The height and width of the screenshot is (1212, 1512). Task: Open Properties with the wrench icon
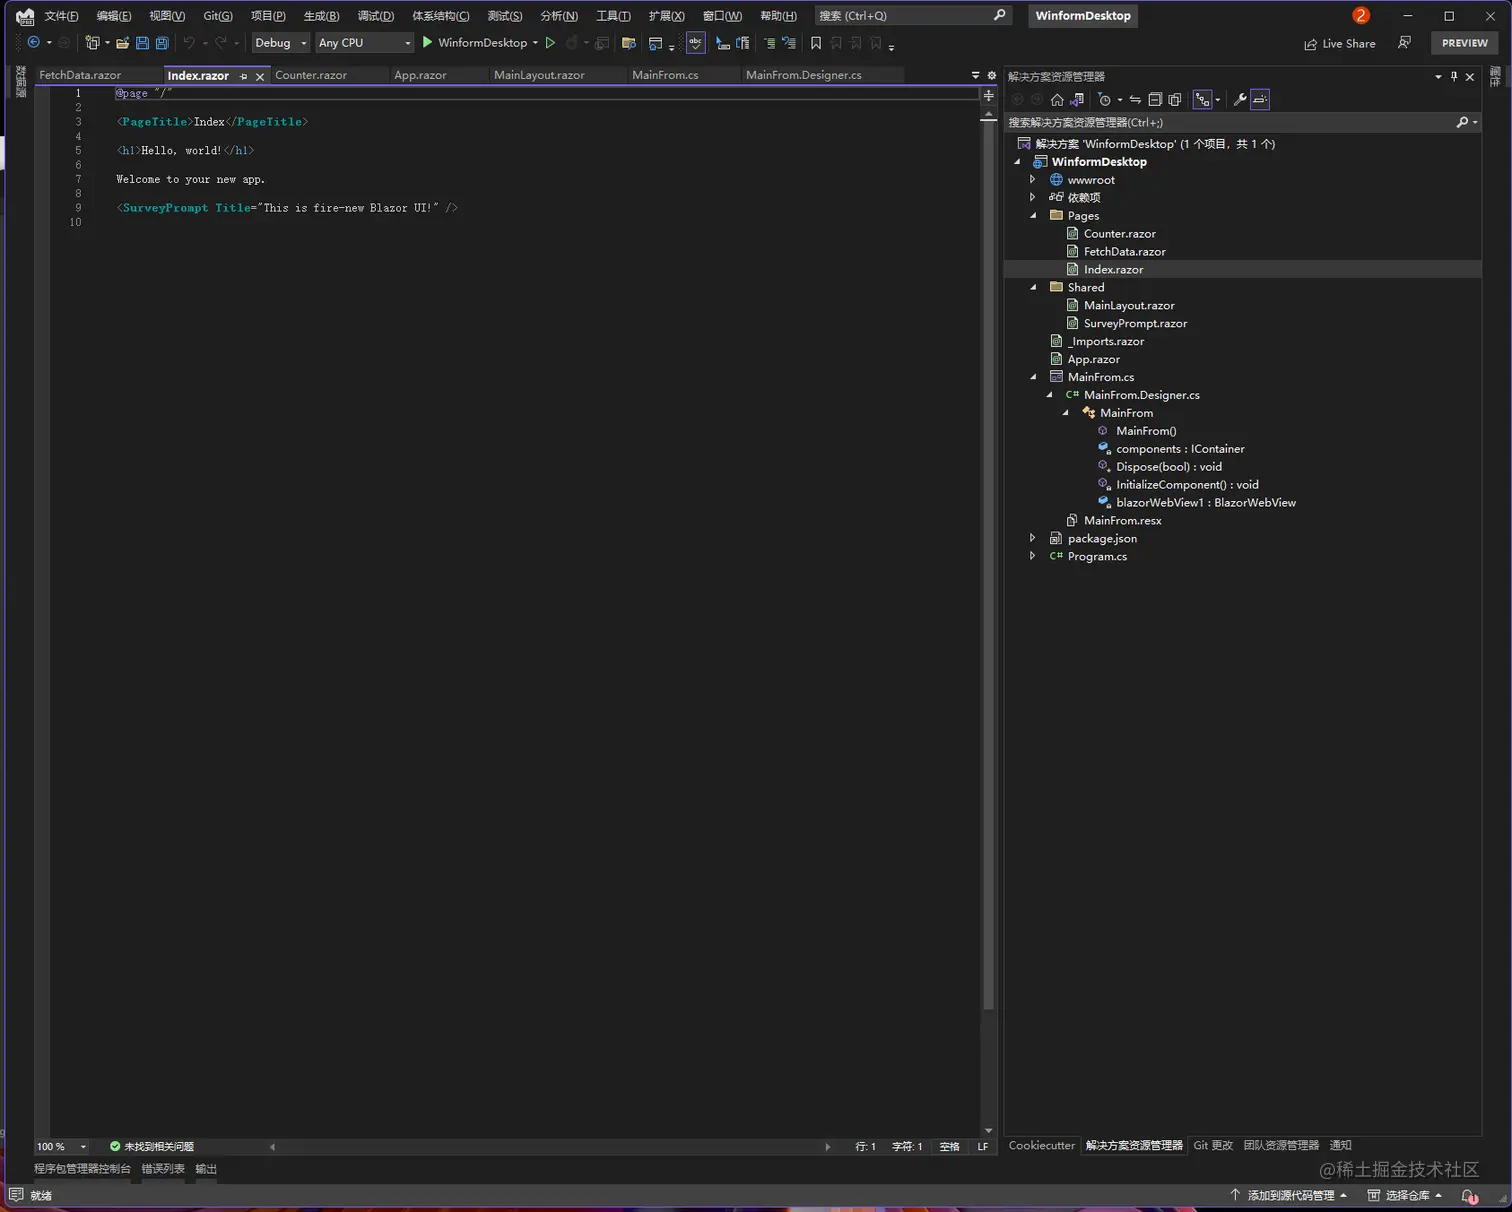coord(1240,99)
